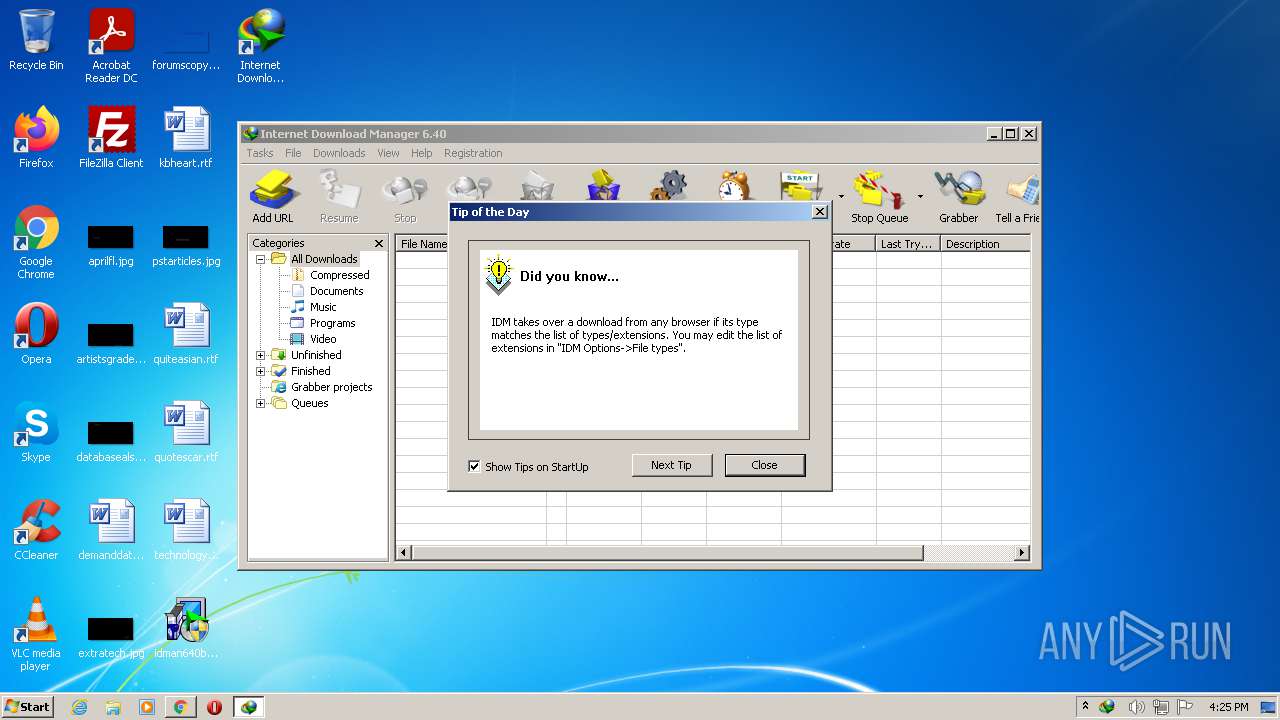Select the Firefox desktop icon
The height and width of the screenshot is (720, 1280).
[36, 138]
